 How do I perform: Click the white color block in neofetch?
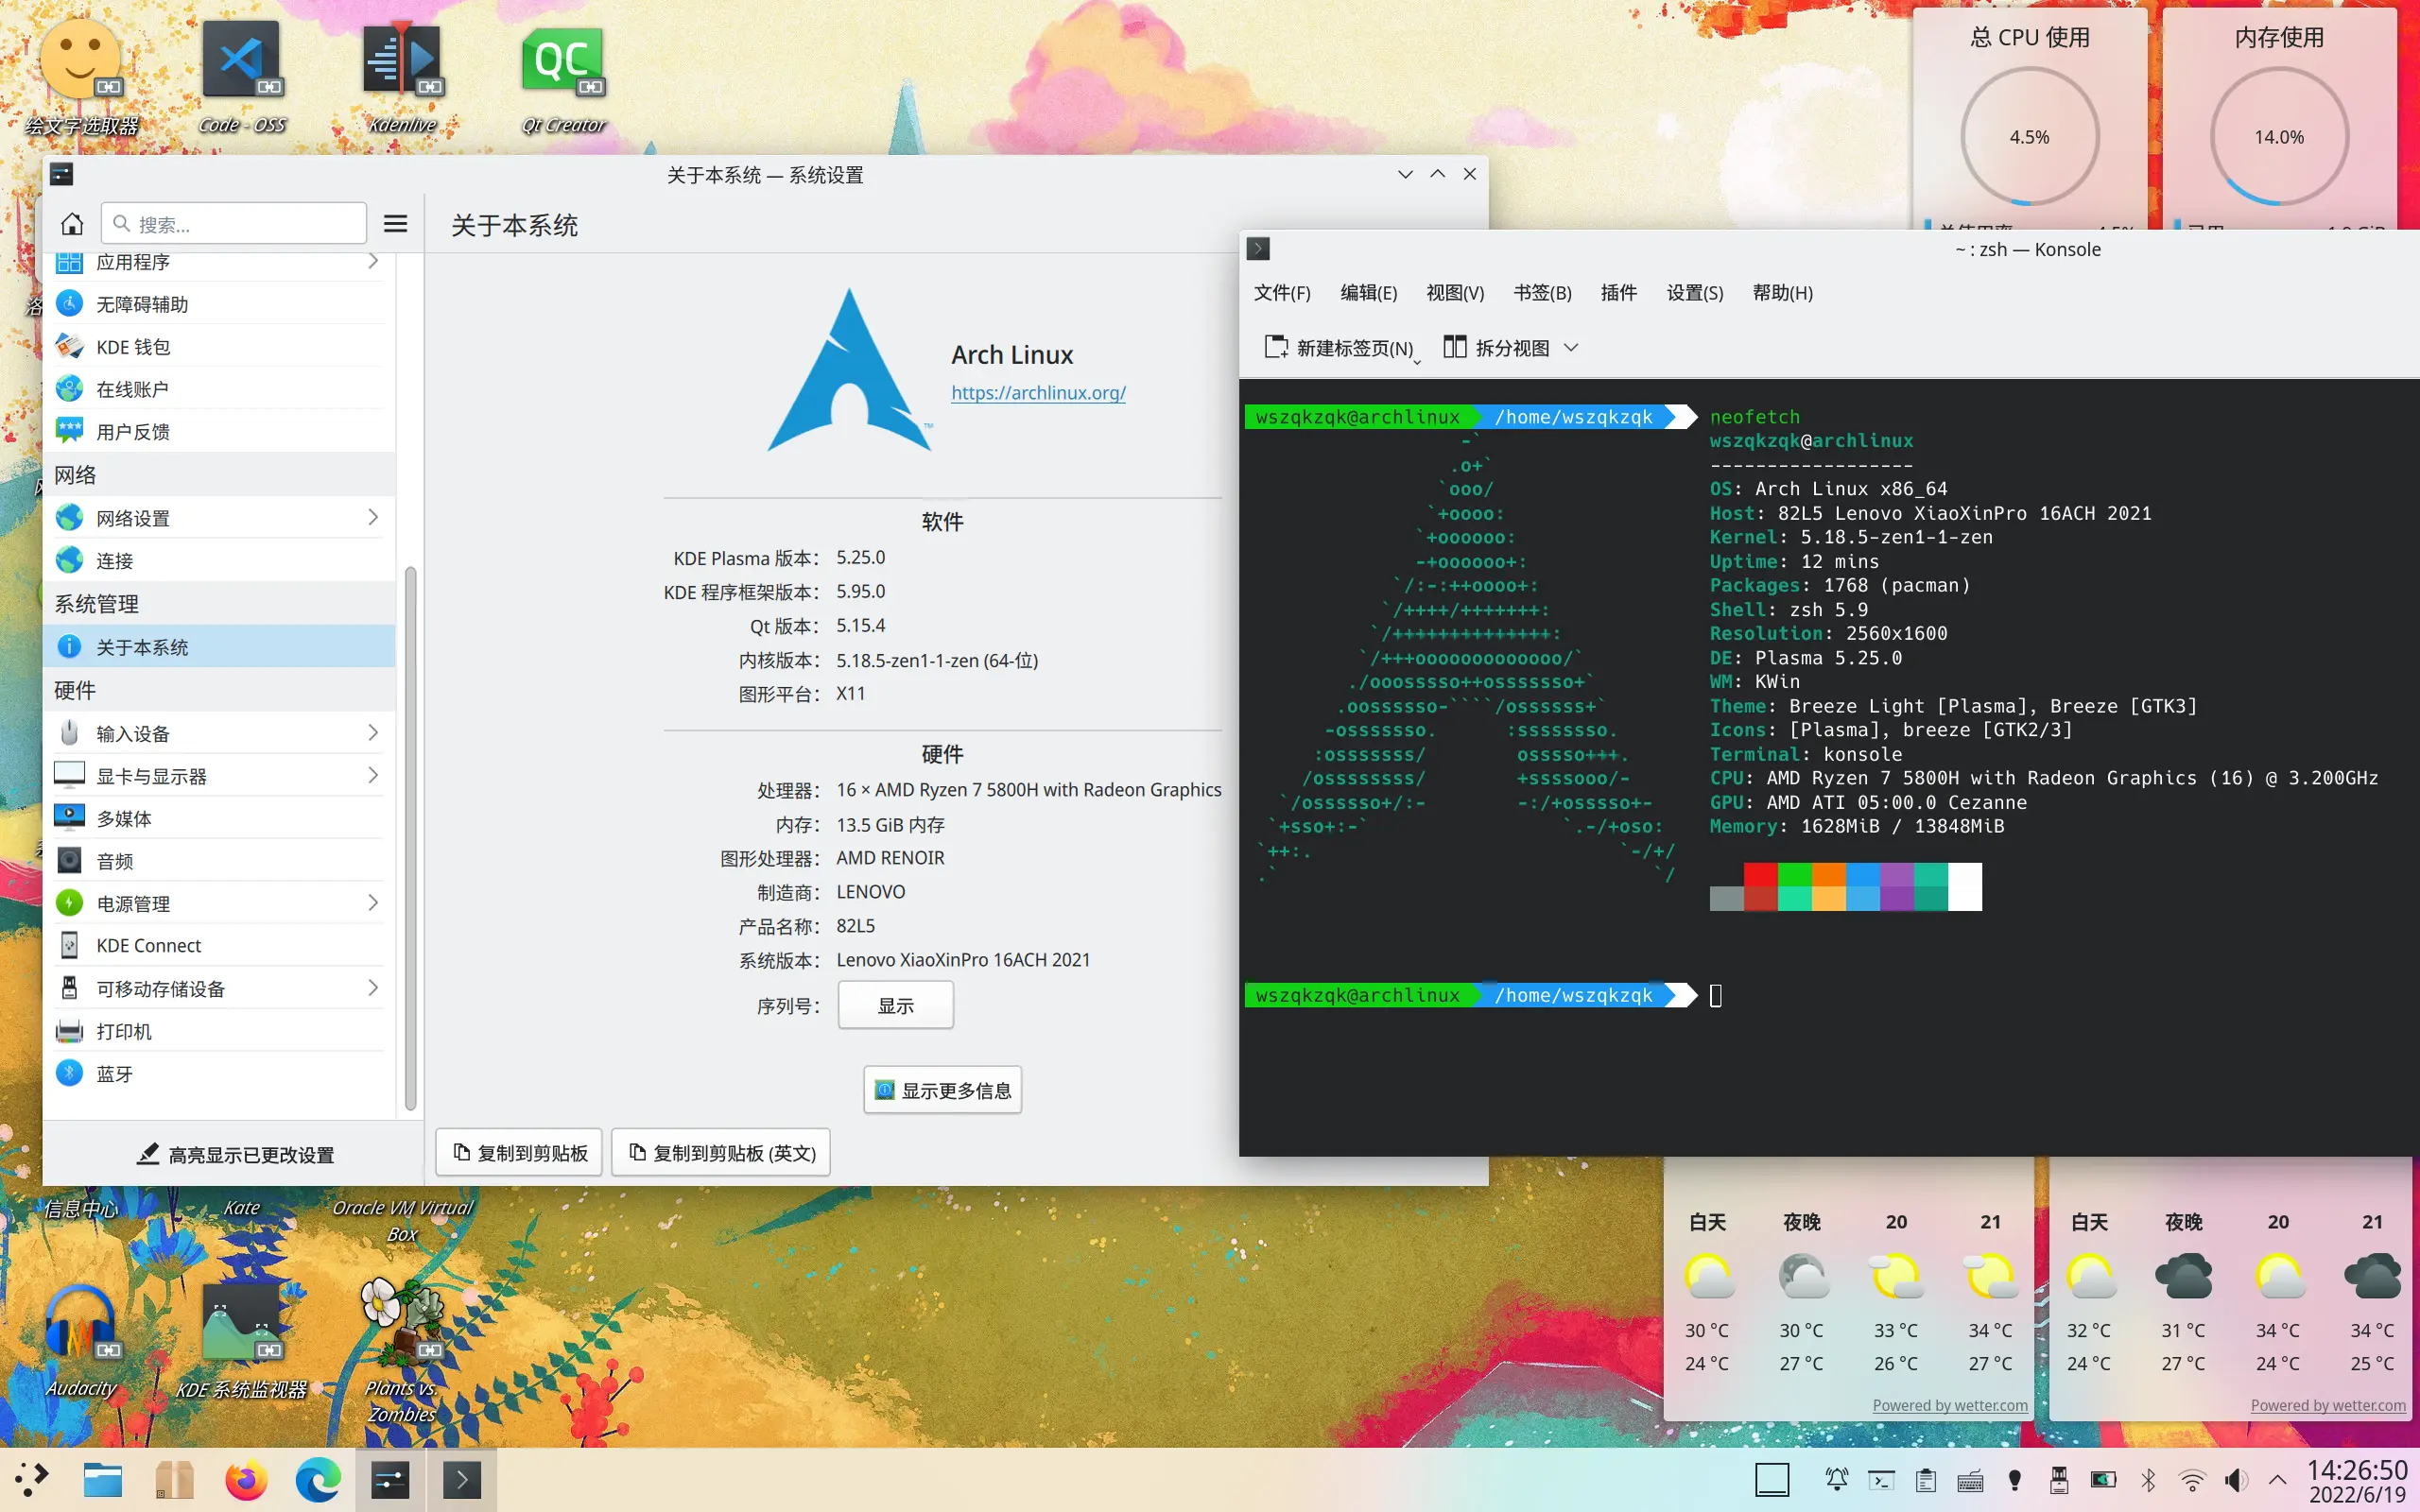point(1964,887)
